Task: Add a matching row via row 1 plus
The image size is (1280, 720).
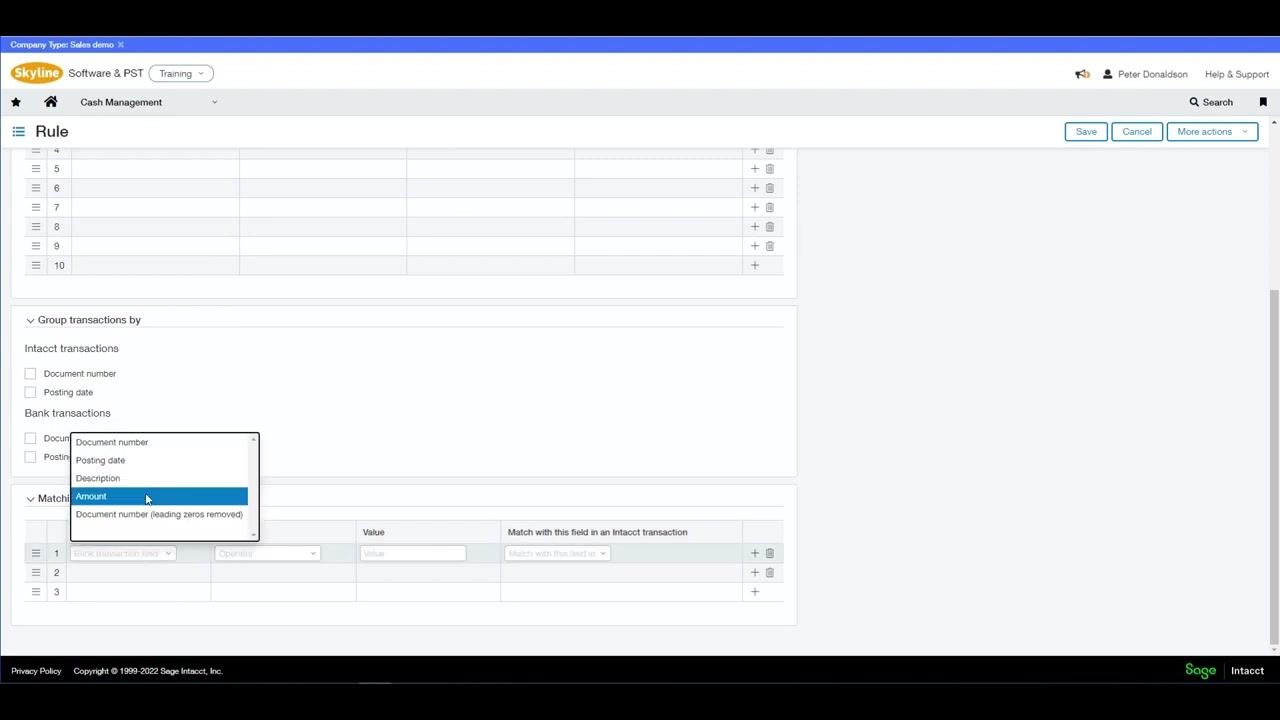Action: [755, 553]
